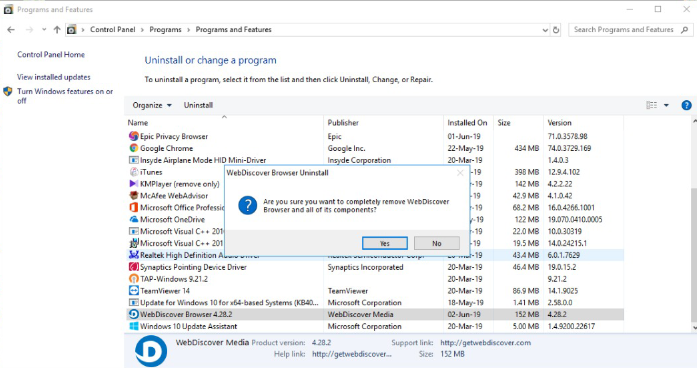The width and height of the screenshot is (697, 368).
Task: Navigate to Control Panel breadcrumb
Action: pyautogui.click(x=112, y=30)
